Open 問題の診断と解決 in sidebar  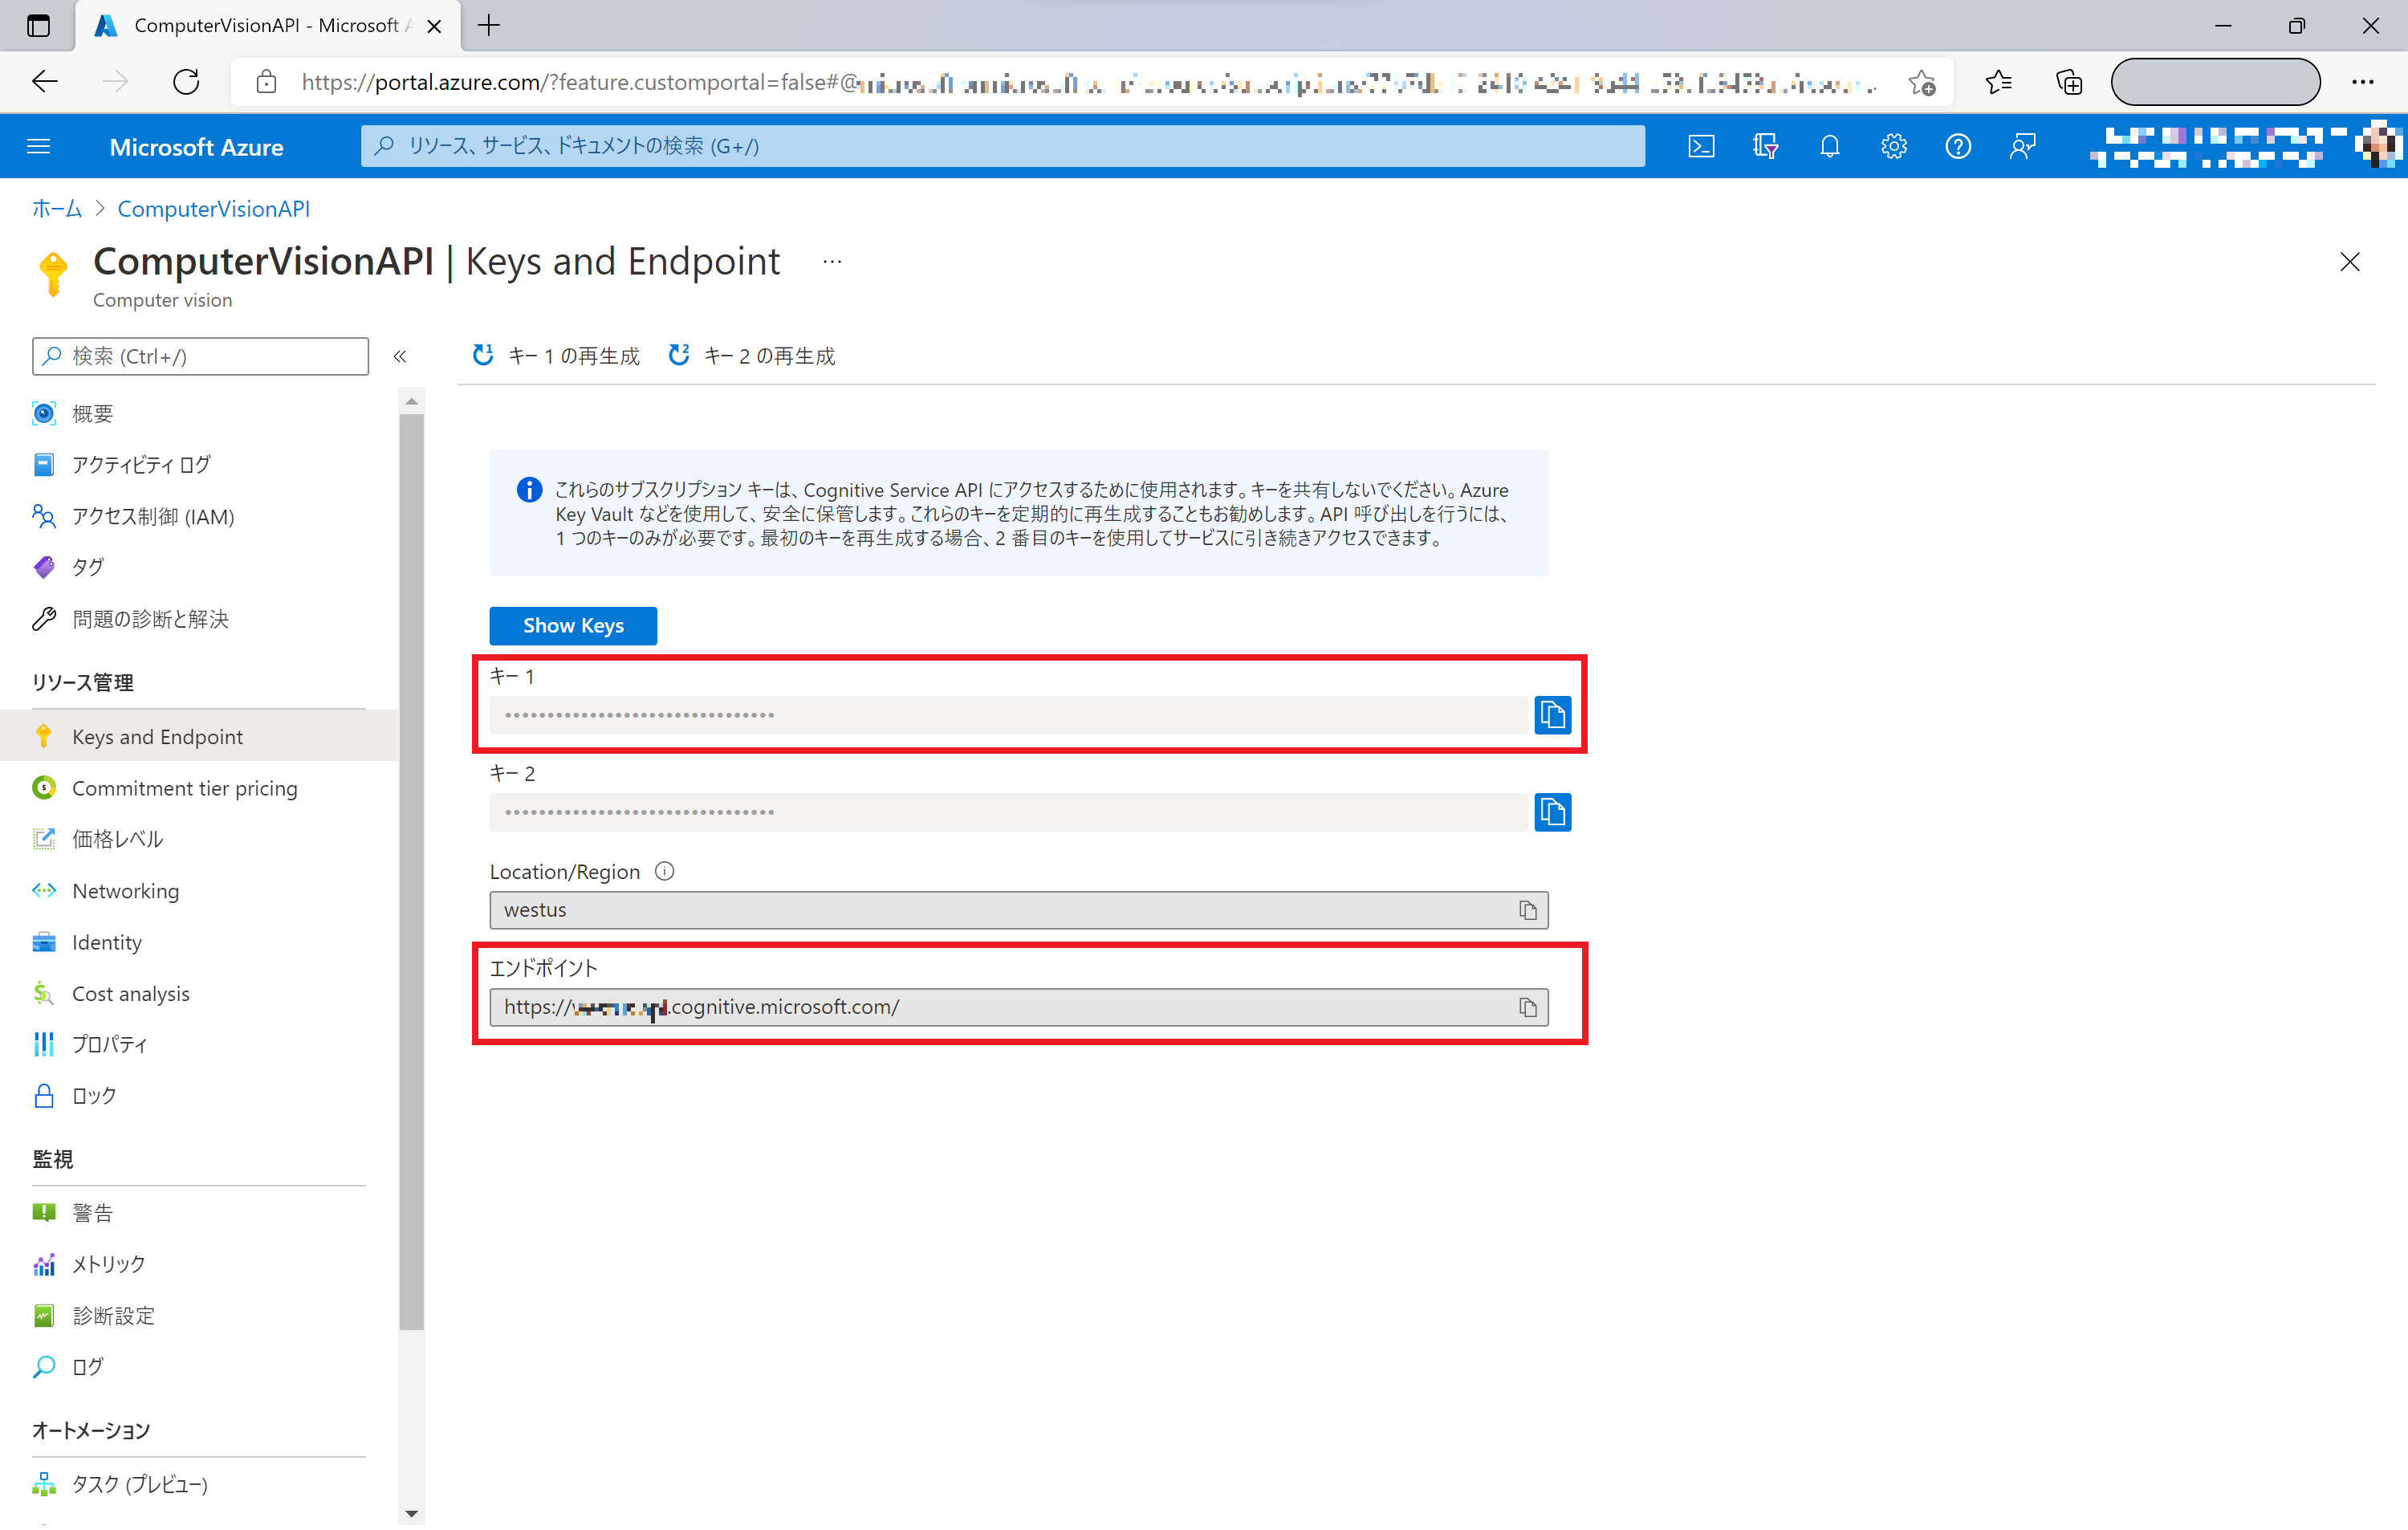pyautogui.click(x=200, y=619)
